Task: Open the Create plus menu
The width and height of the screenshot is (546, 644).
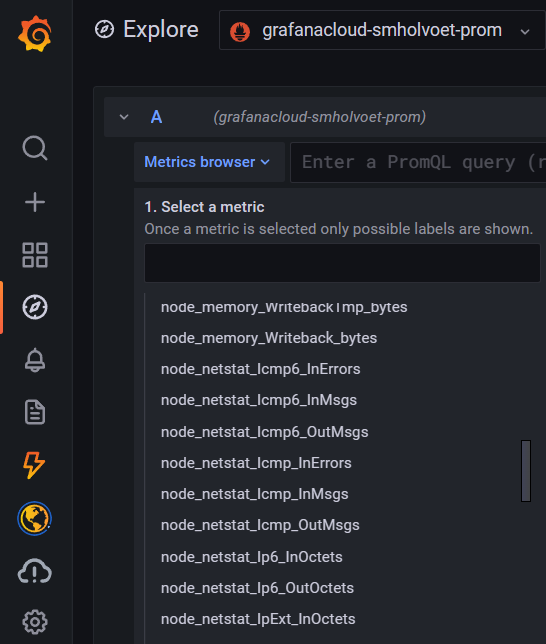Action: pos(35,202)
